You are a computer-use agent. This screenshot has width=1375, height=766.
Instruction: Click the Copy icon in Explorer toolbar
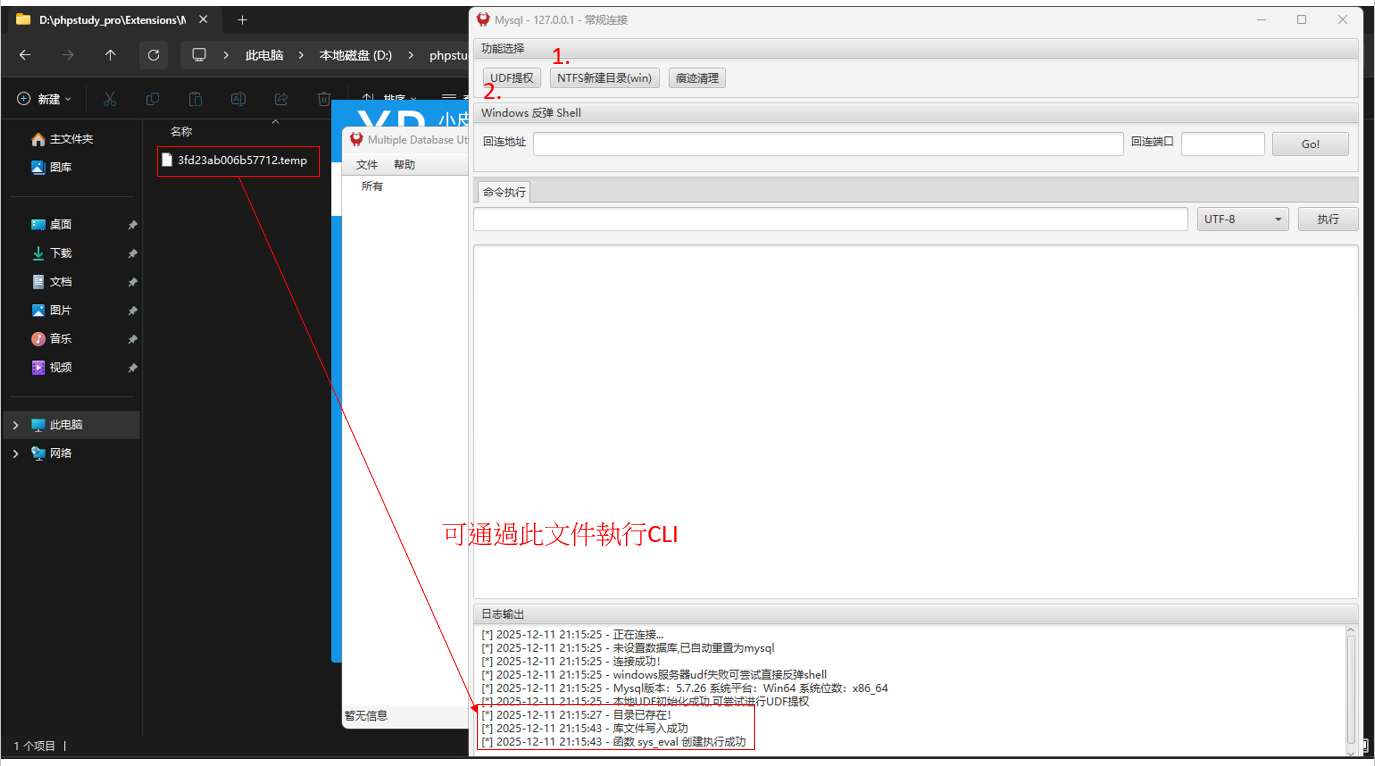click(153, 99)
